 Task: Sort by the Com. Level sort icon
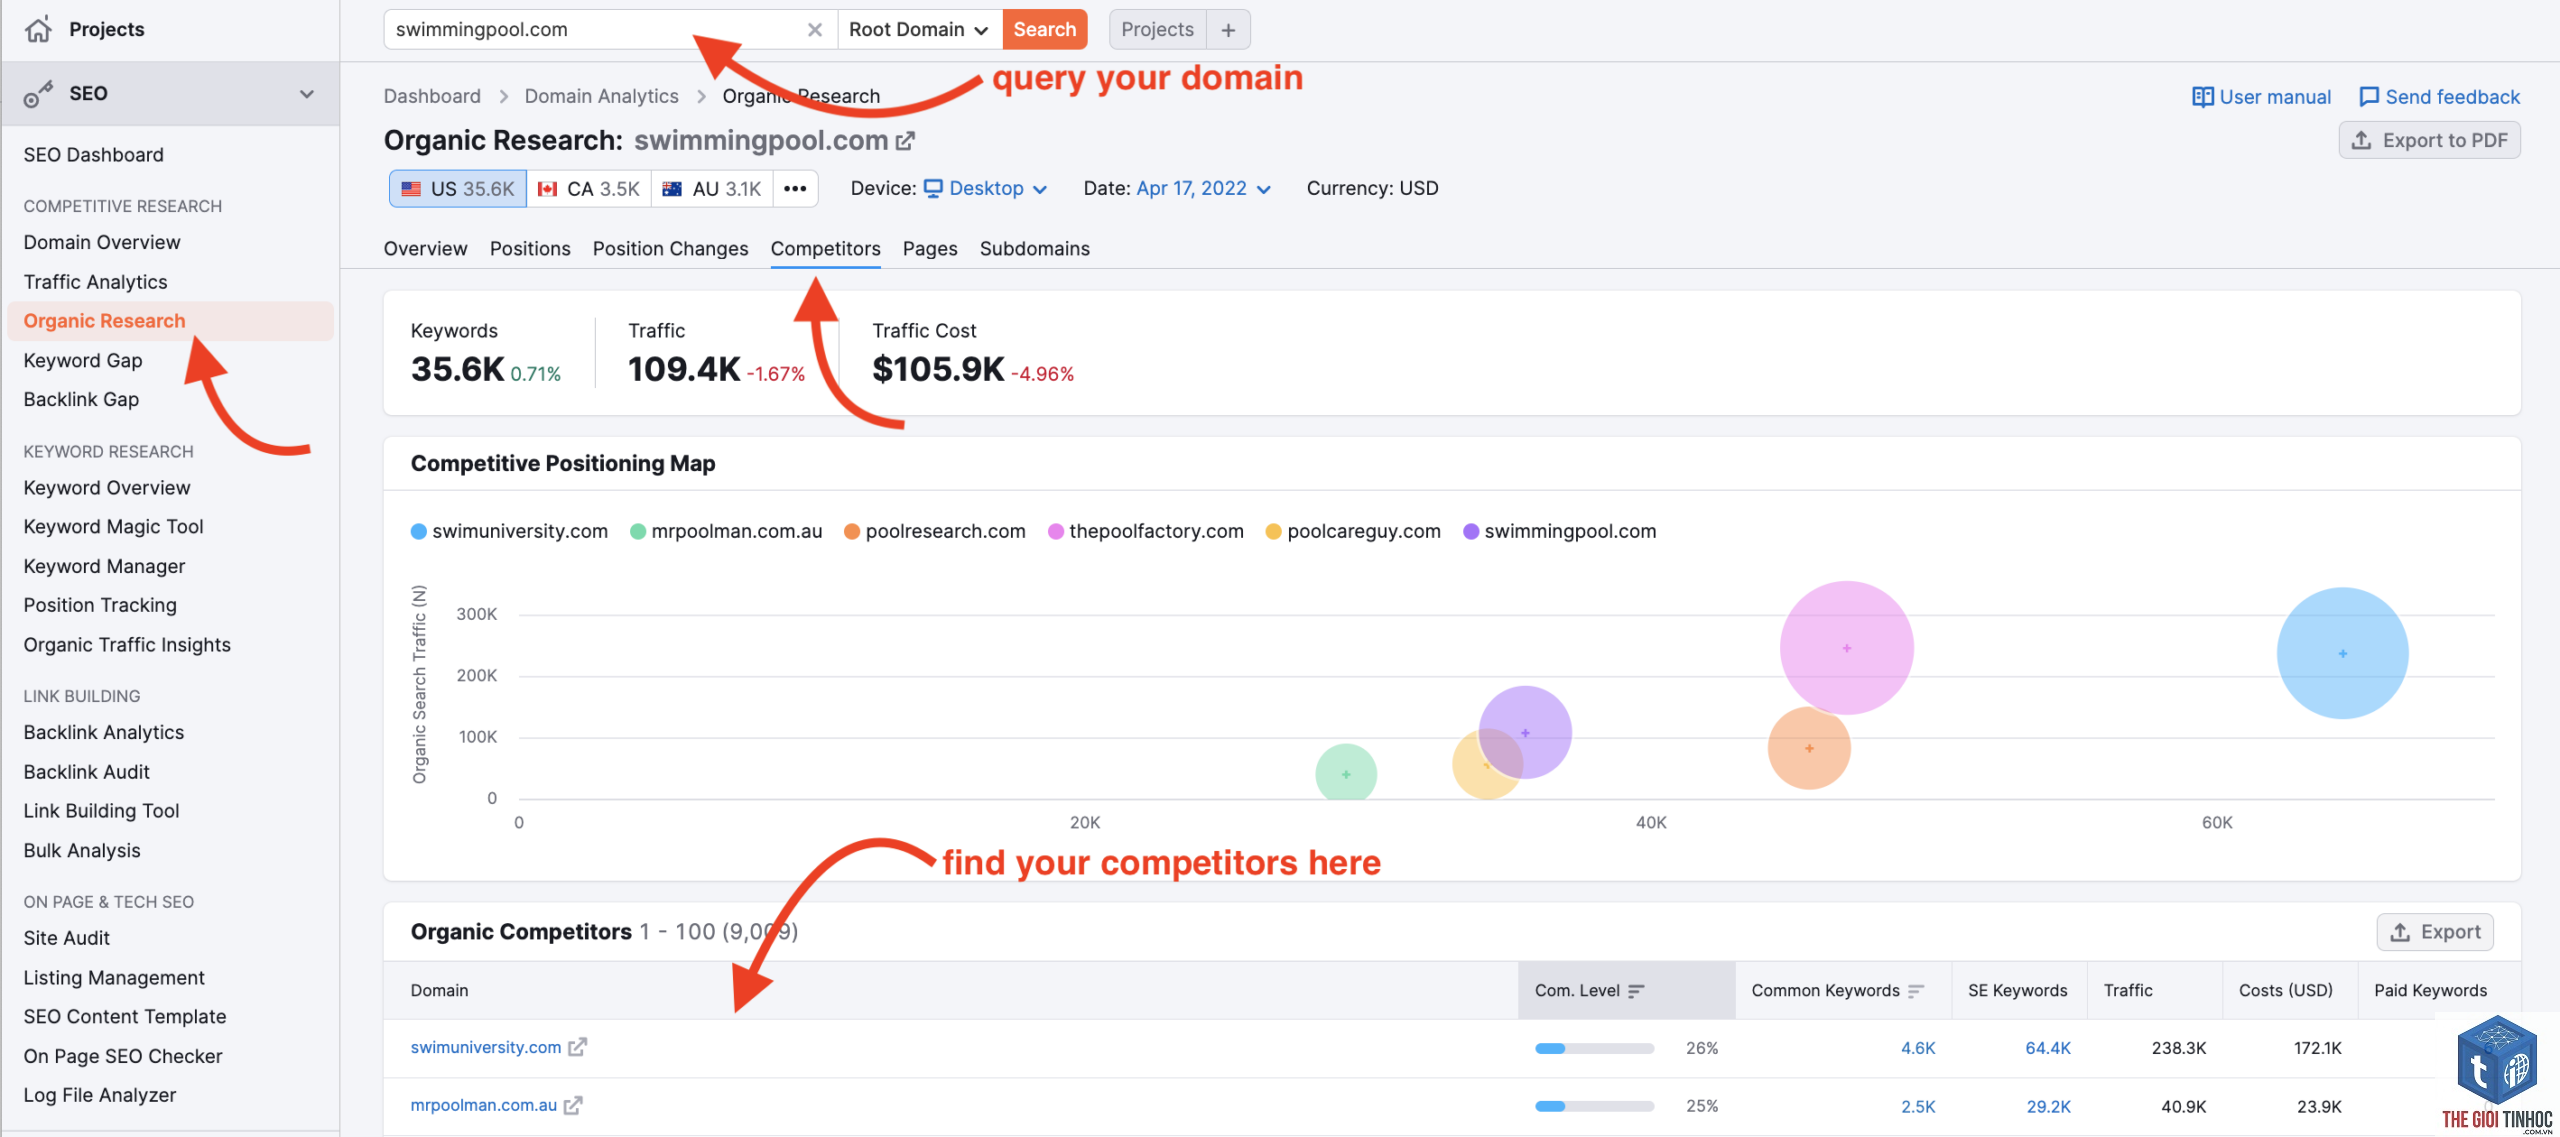(x=1636, y=991)
